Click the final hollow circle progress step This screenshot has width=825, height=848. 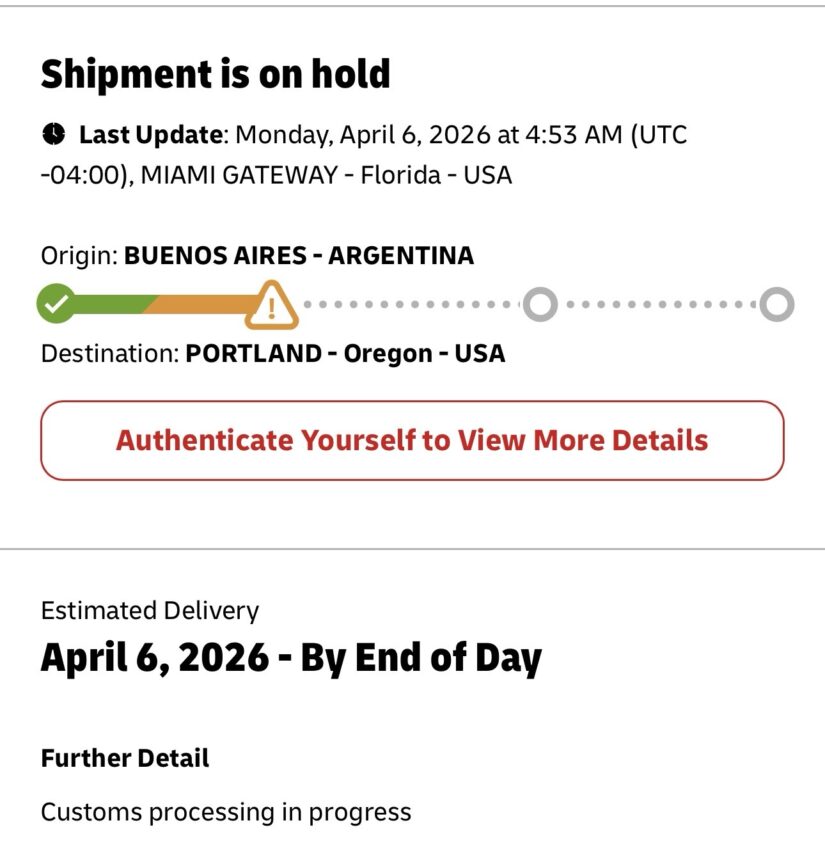click(x=776, y=304)
